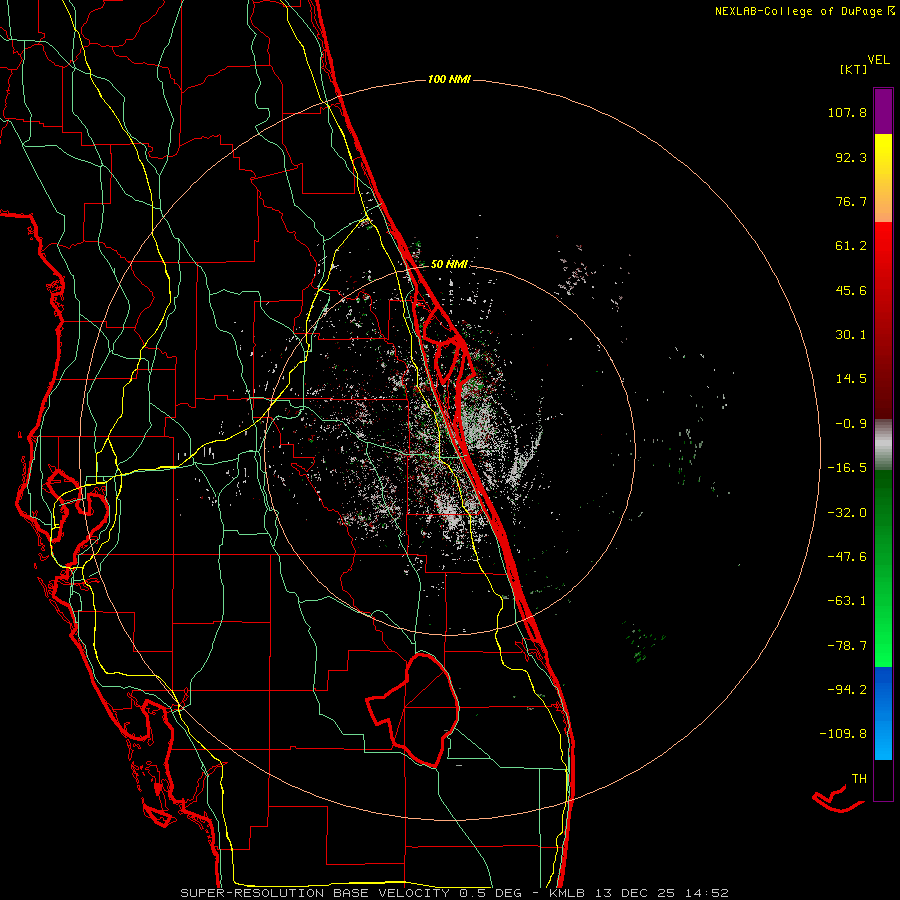Select the 92.3 velocity scale value
This screenshot has height=900, width=900.
click(851, 157)
